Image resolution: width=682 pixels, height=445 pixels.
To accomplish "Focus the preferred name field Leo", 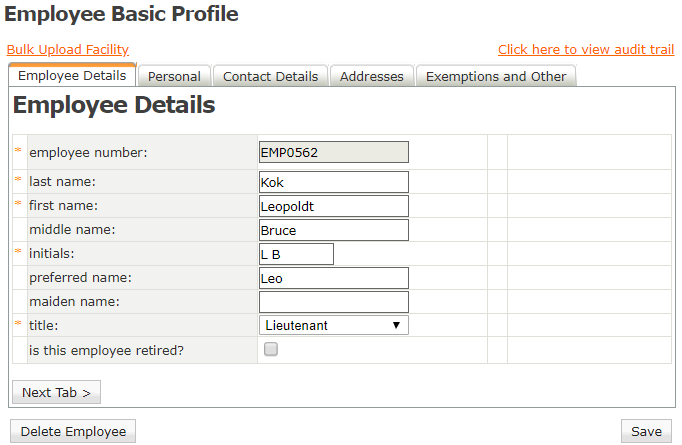I will click(334, 278).
